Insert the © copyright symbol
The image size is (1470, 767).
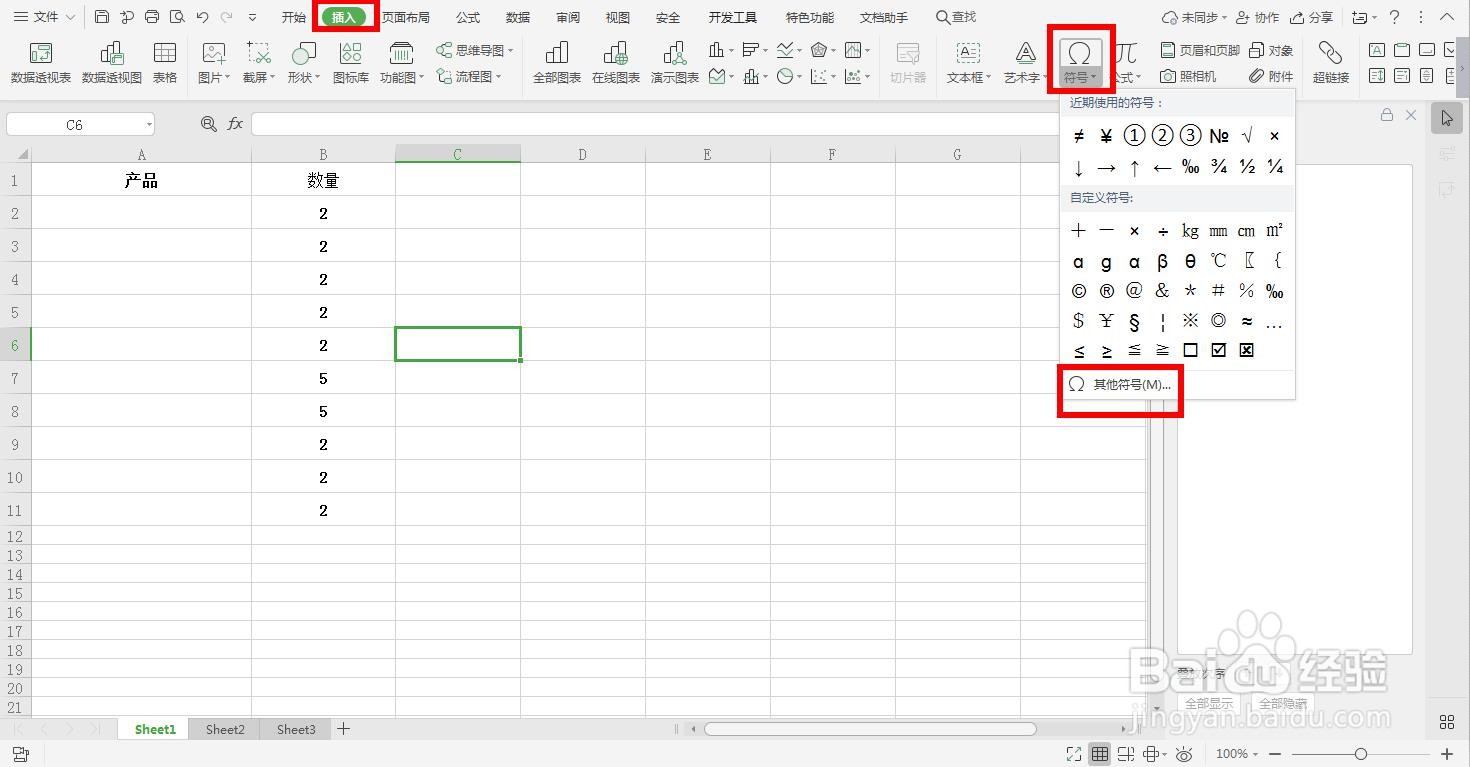click(1078, 291)
